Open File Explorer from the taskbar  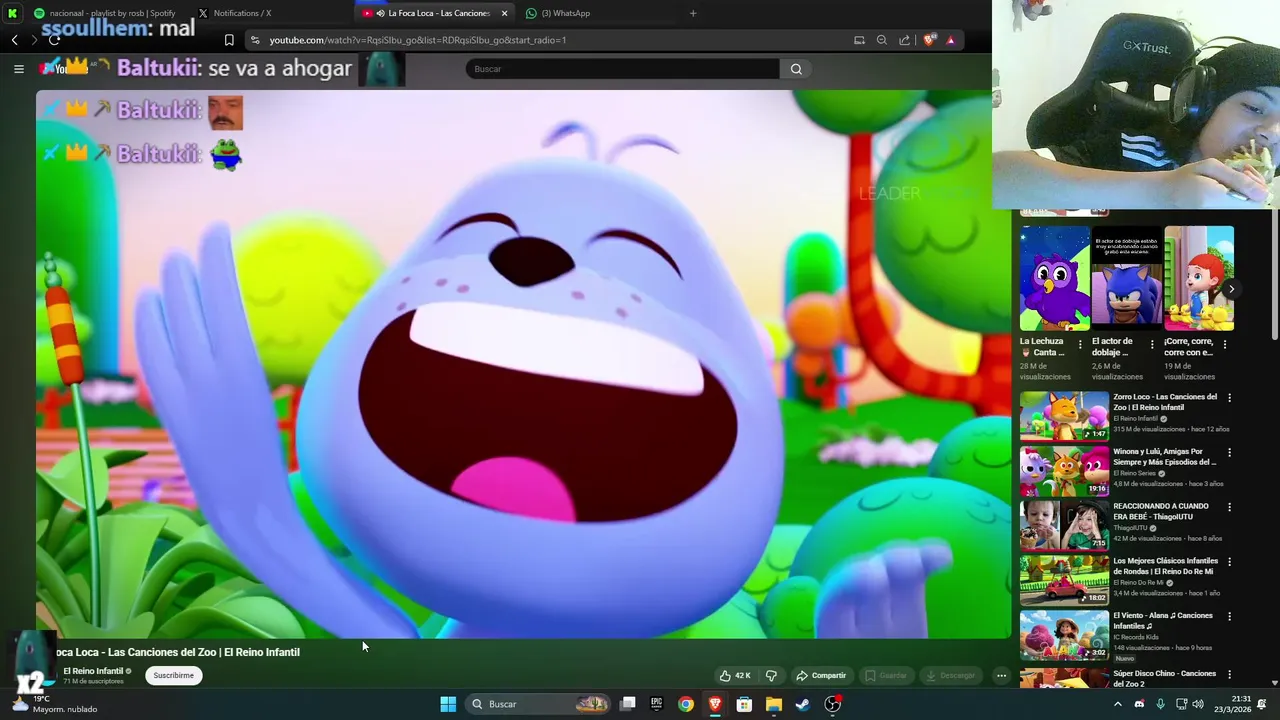click(773, 704)
